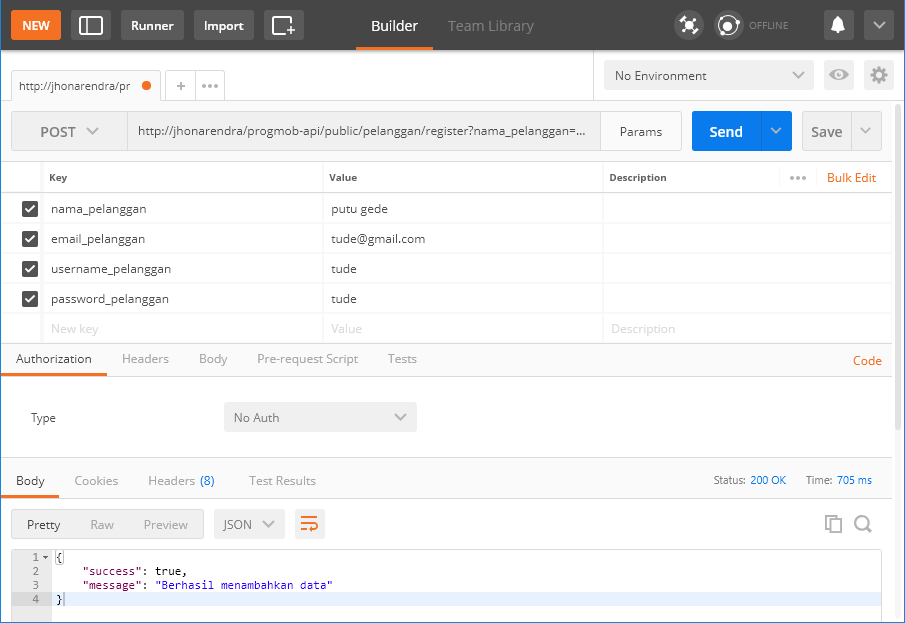Open the JSON format dropdown
The width and height of the screenshot is (905, 623).
(249, 524)
